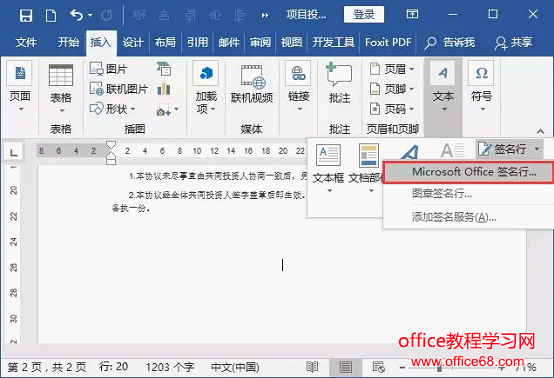Open the 页面 pages dropdown
The image size is (554, 378).
[20, 87]
